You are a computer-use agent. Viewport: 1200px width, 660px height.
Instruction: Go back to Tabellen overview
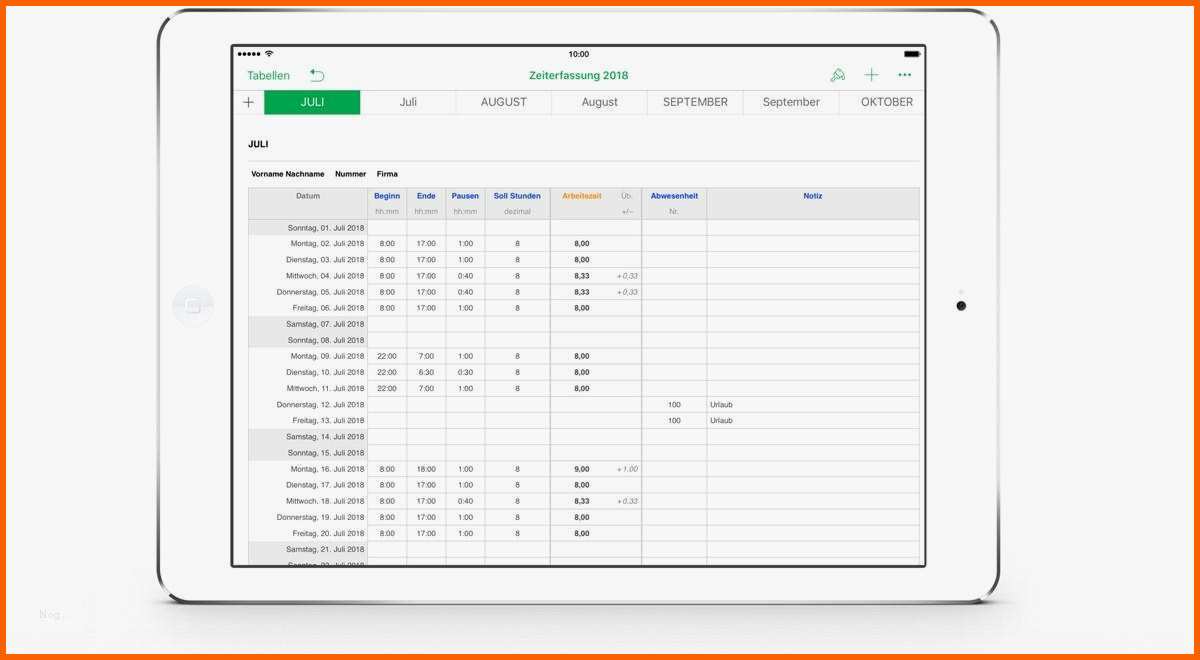pos(269,76)
